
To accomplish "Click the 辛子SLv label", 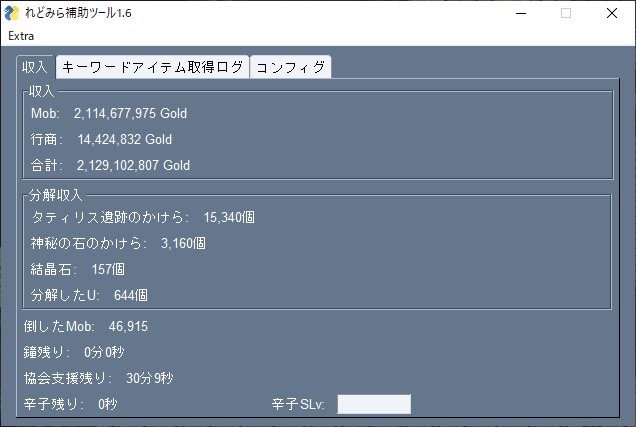I will [298, 404].
